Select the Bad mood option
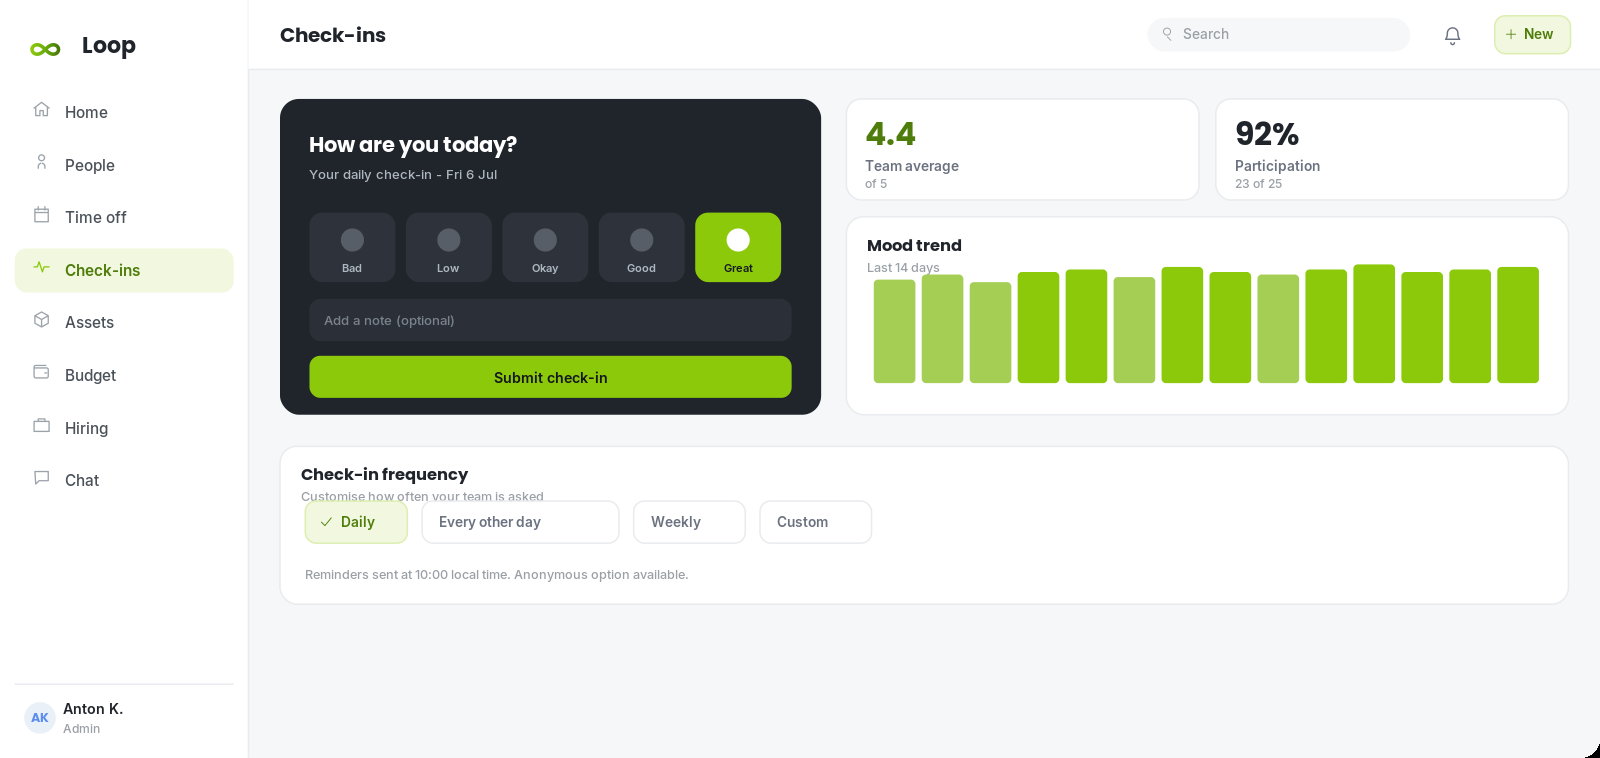This screenshot has width=1600, height=758. pos(352,247)
